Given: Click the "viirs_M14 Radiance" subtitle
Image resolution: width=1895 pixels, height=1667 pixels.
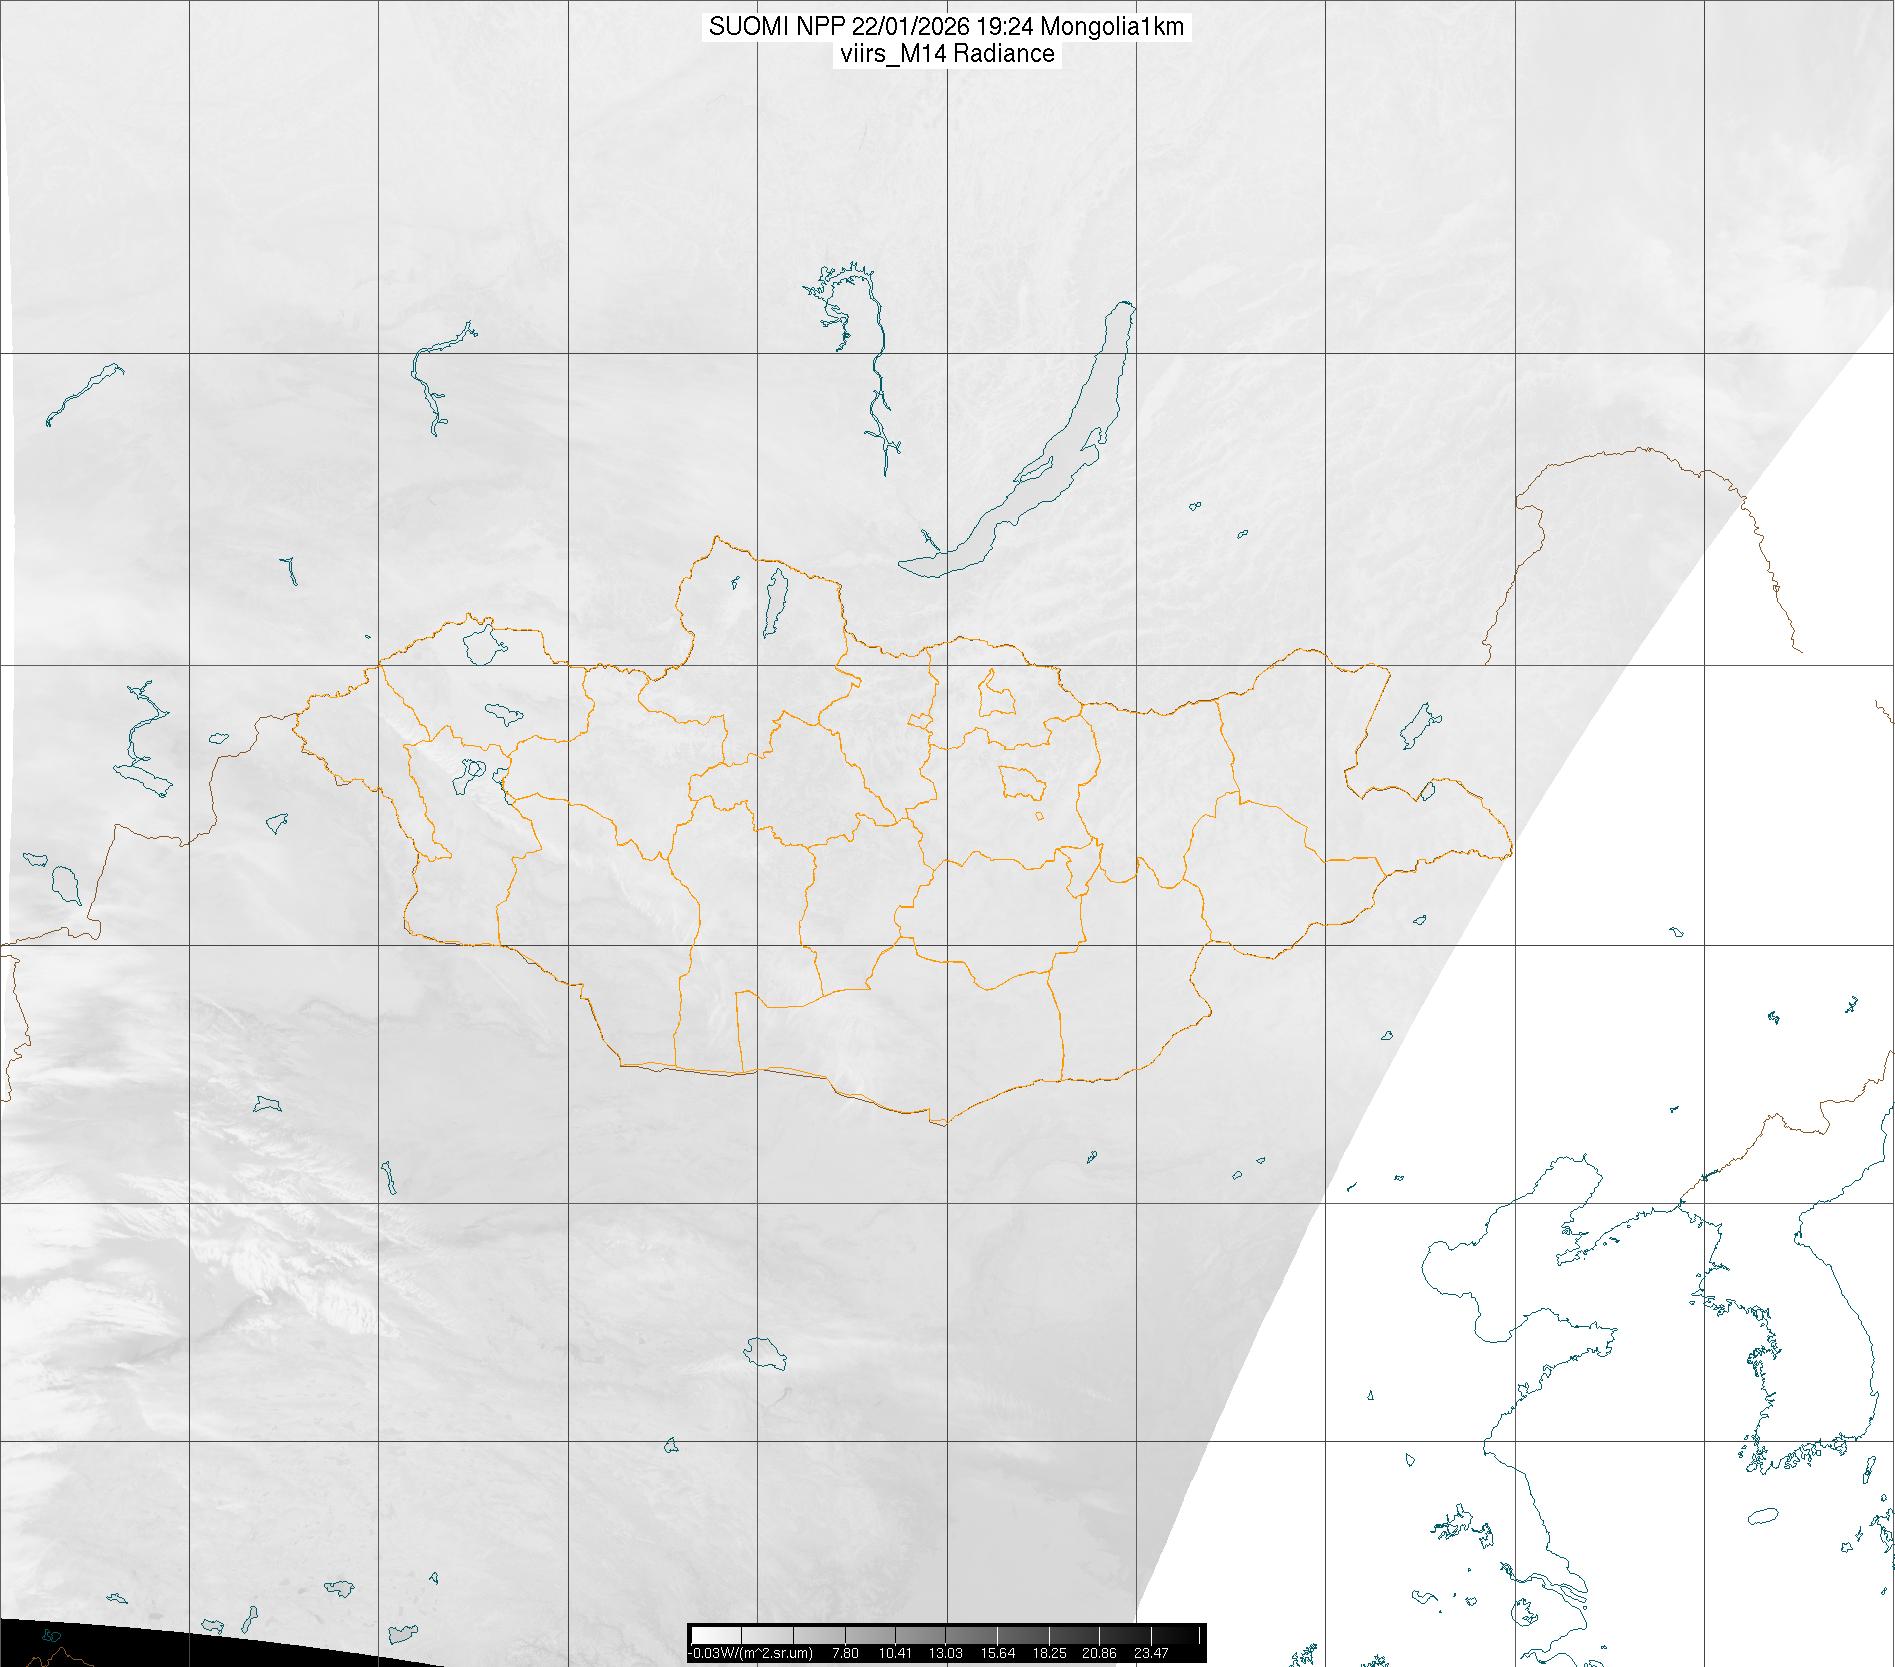Looking at the screenshot, I should pos(946,54).
